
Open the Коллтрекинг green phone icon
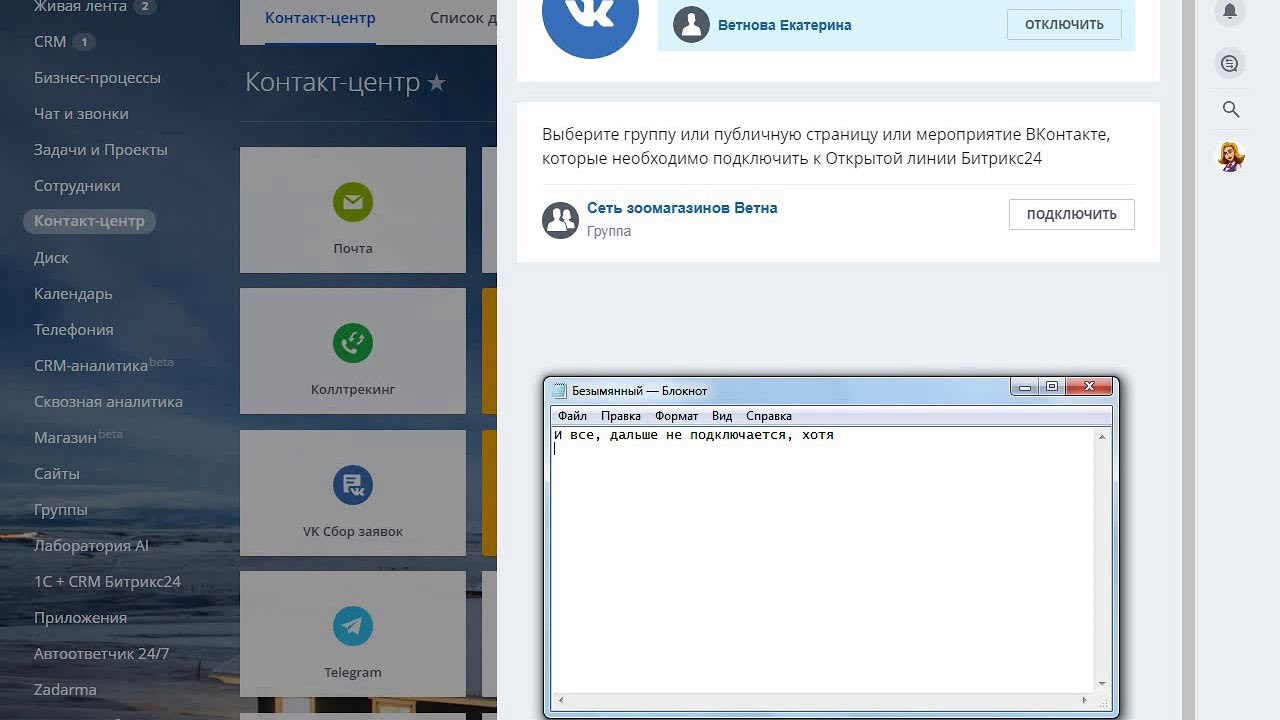(x=353, y=343)
